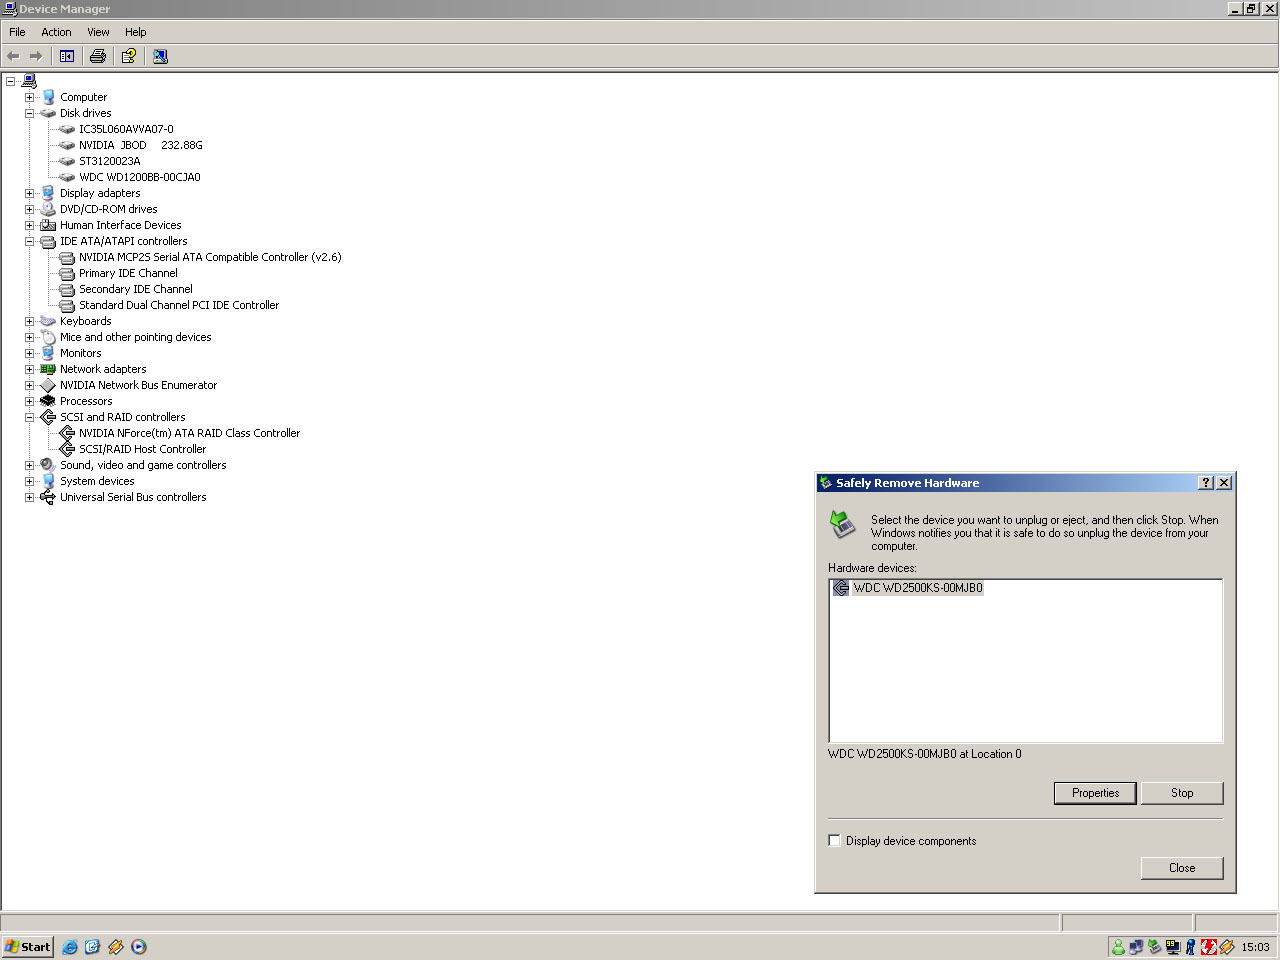Expand the Universal Serial Bus controllers category

[29, 497]
